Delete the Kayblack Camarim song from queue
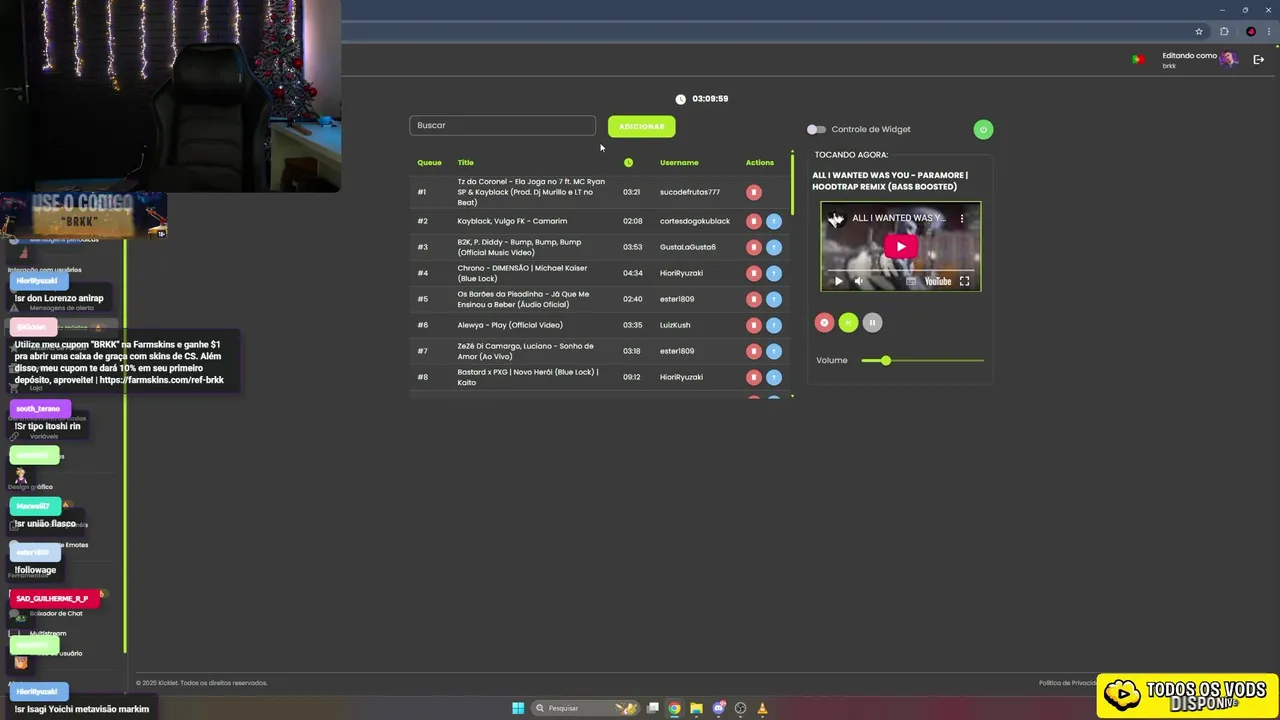The image size is (1280, 720). pyautogui.click(x=754, y=221)
